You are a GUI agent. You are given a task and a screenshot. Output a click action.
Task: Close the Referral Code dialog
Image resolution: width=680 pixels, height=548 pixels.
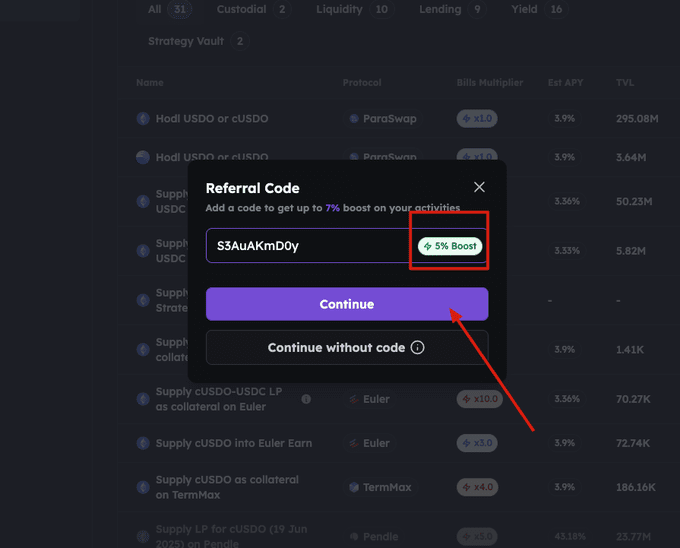479,187
